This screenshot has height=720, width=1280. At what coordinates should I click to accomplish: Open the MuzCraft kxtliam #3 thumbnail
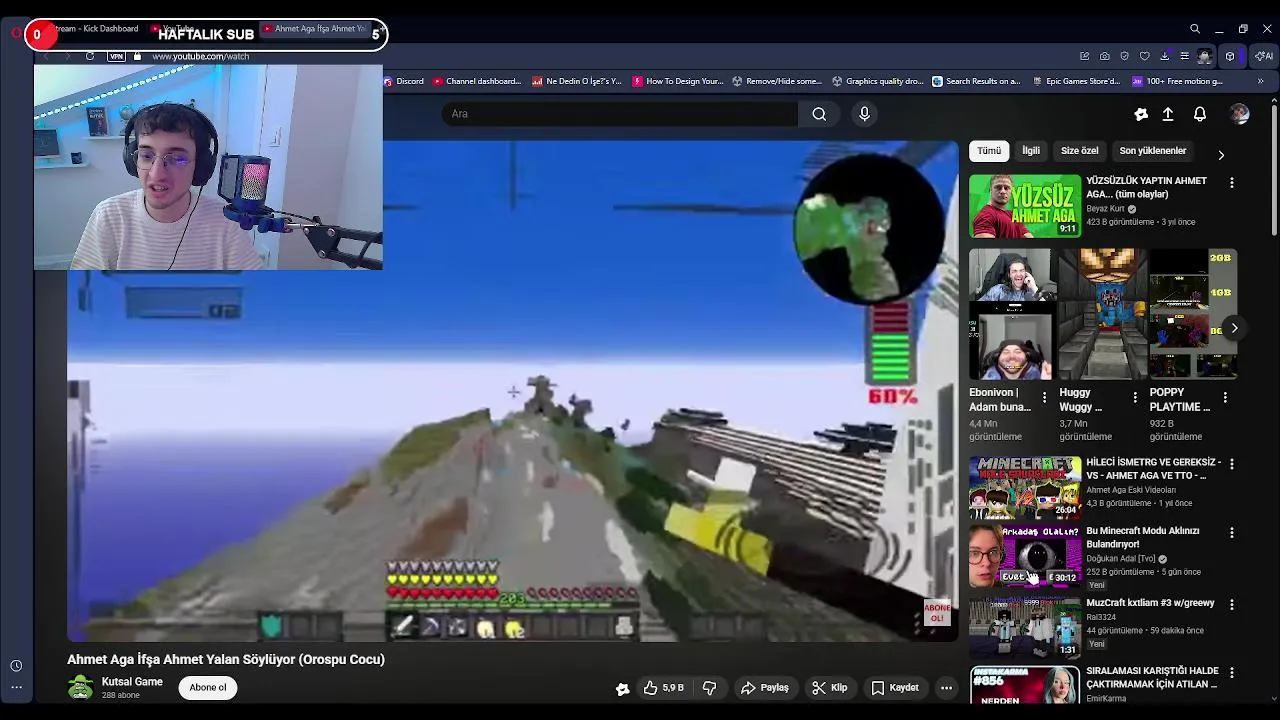click(1025, 628)
